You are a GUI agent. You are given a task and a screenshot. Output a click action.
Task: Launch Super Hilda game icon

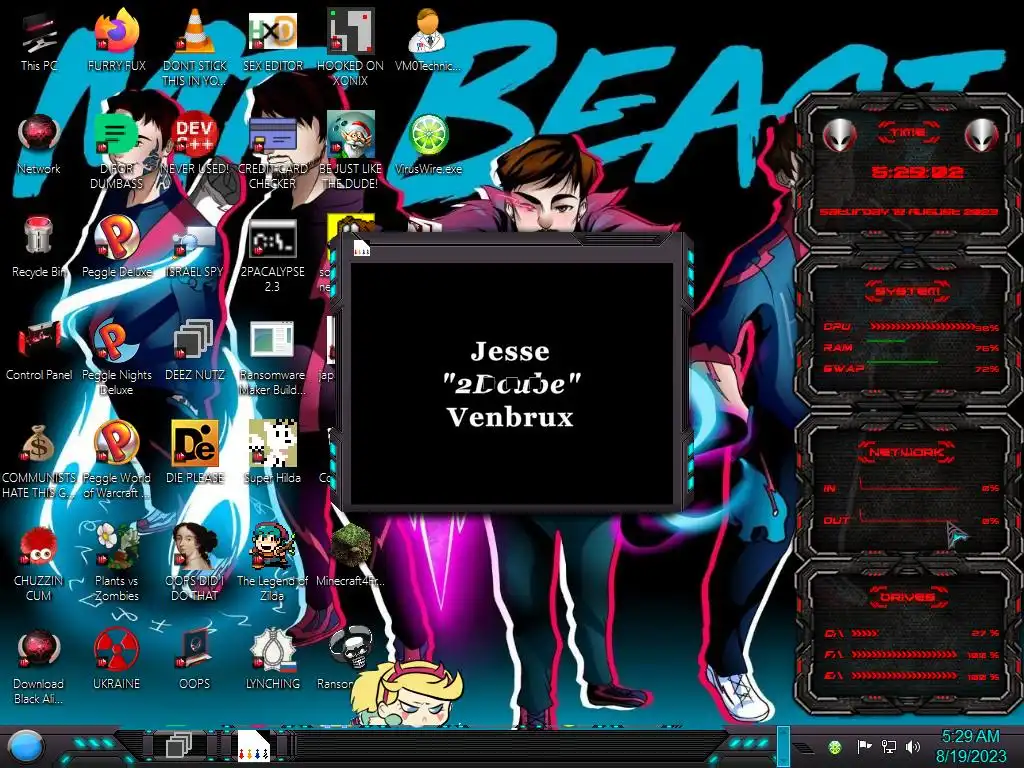[273, 443]
